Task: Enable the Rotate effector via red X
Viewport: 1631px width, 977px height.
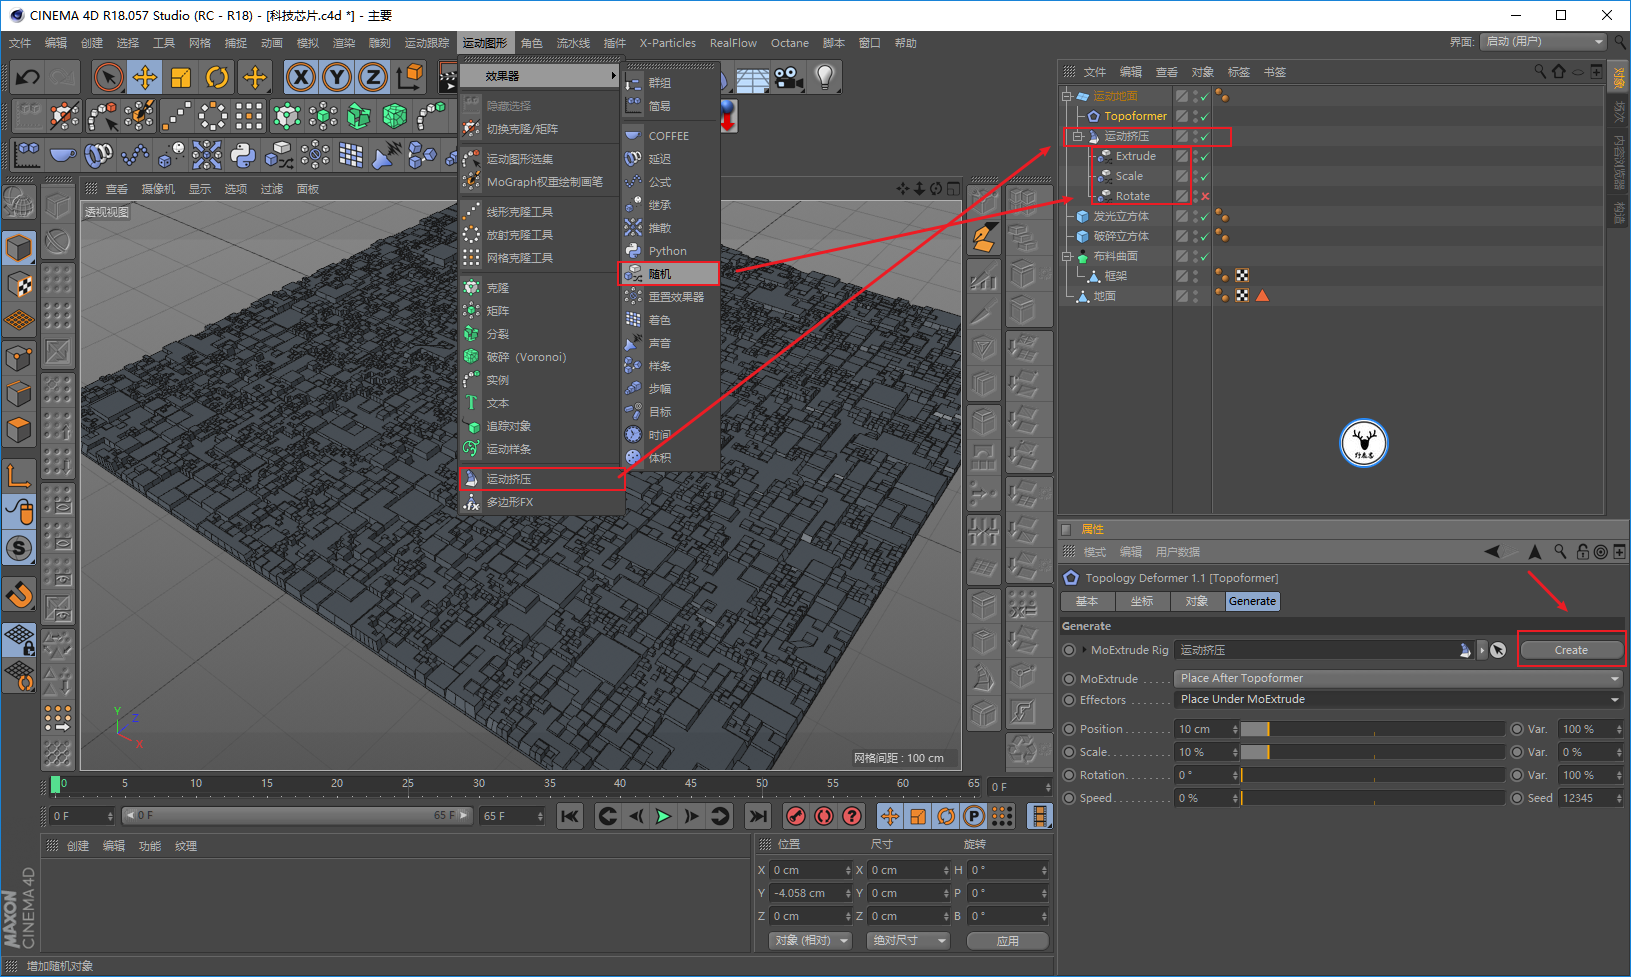Action: (x=1205, y=196)
